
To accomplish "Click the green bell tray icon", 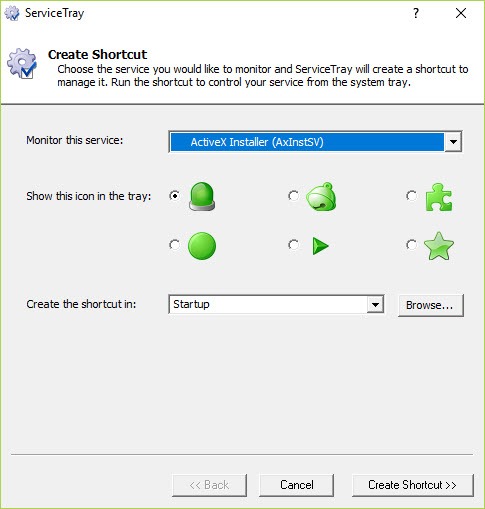I will click(x=321, y=197).
